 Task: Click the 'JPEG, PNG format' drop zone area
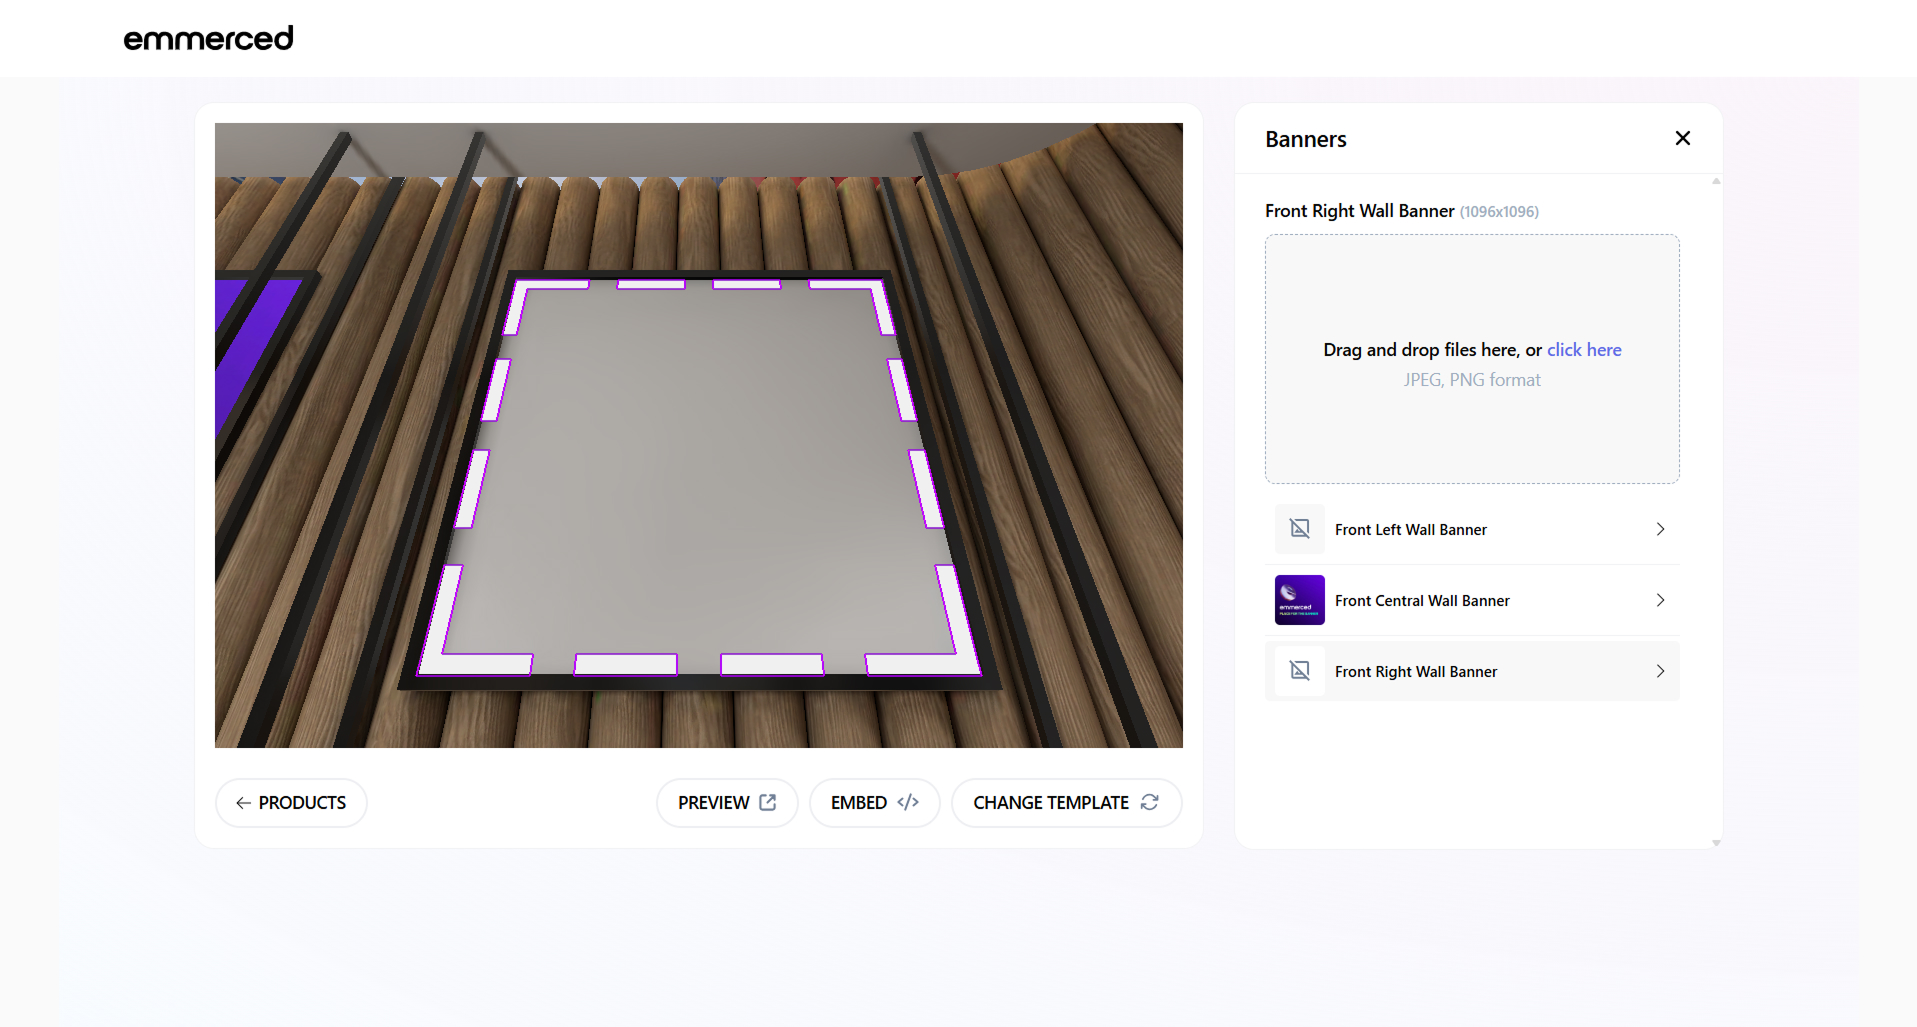point(1471,380)
